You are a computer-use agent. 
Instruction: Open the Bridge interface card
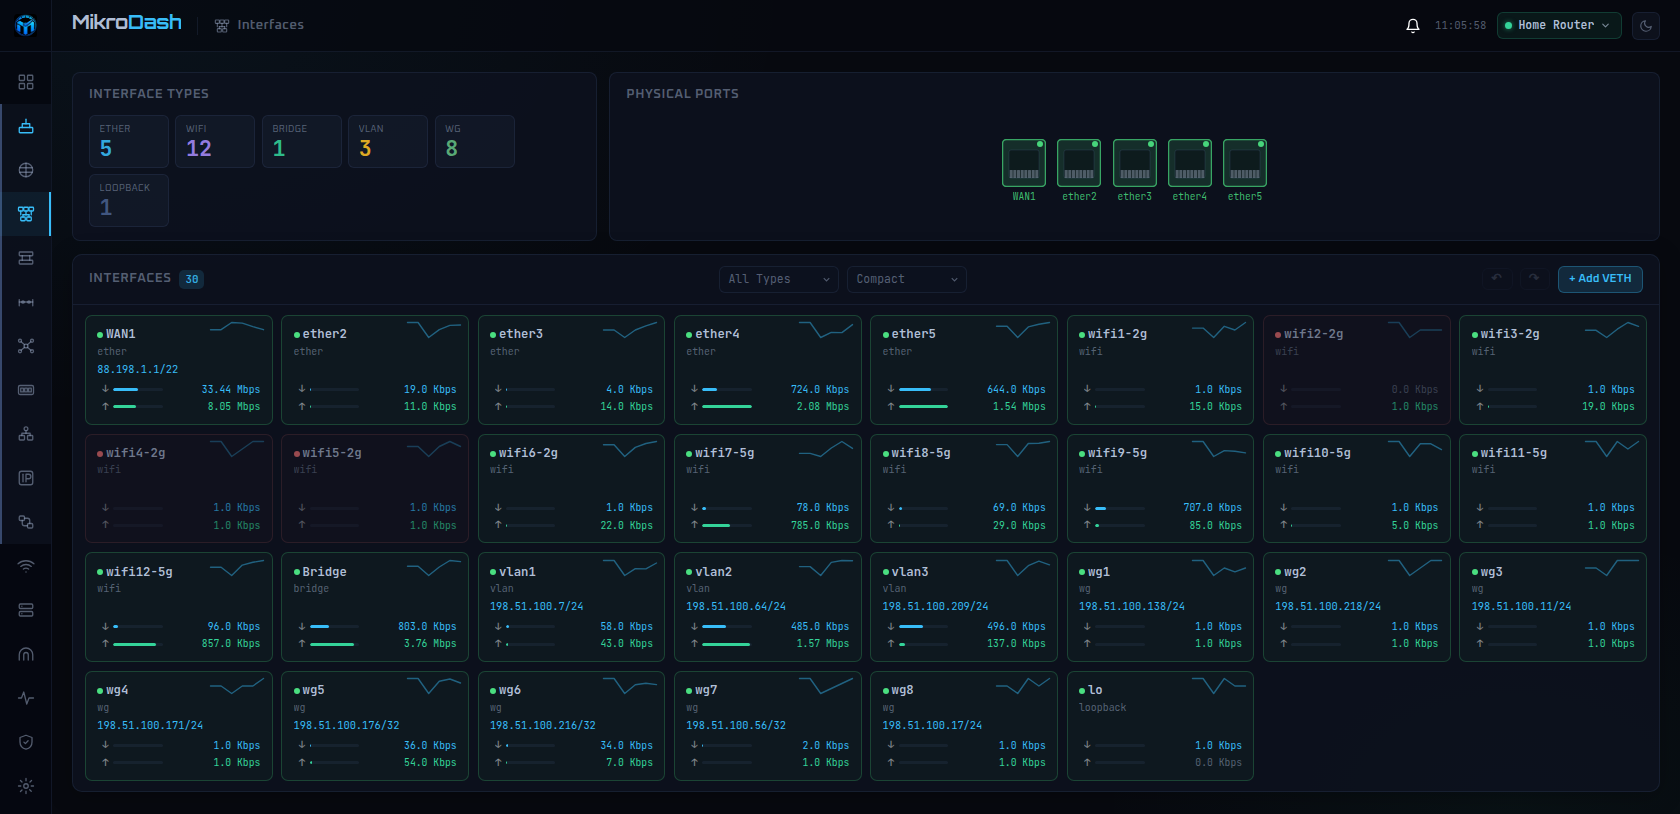(375, 608)
